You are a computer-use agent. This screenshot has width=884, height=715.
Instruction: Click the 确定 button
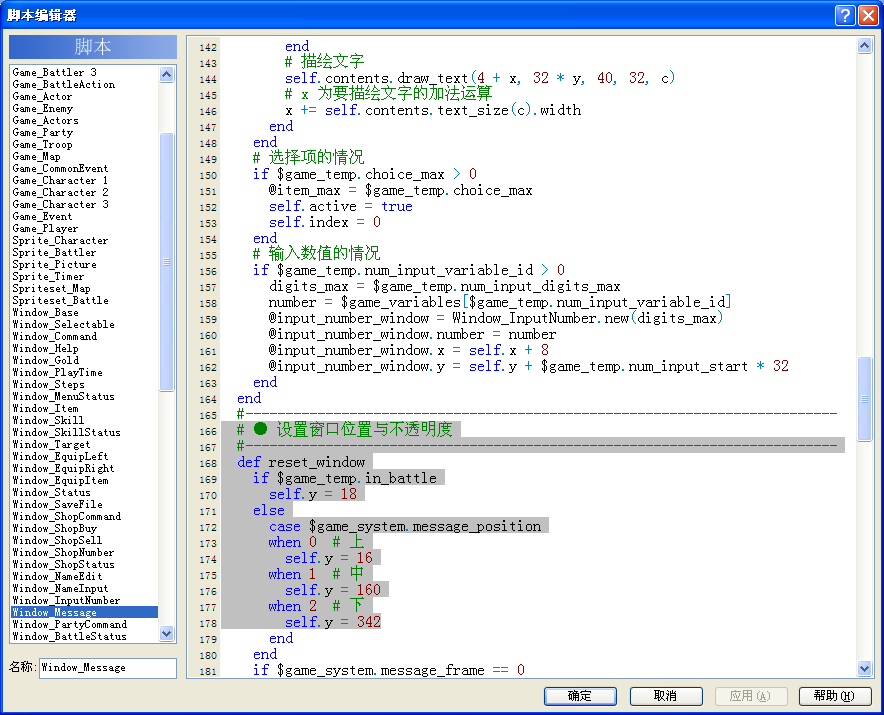[x=580, y=696]
